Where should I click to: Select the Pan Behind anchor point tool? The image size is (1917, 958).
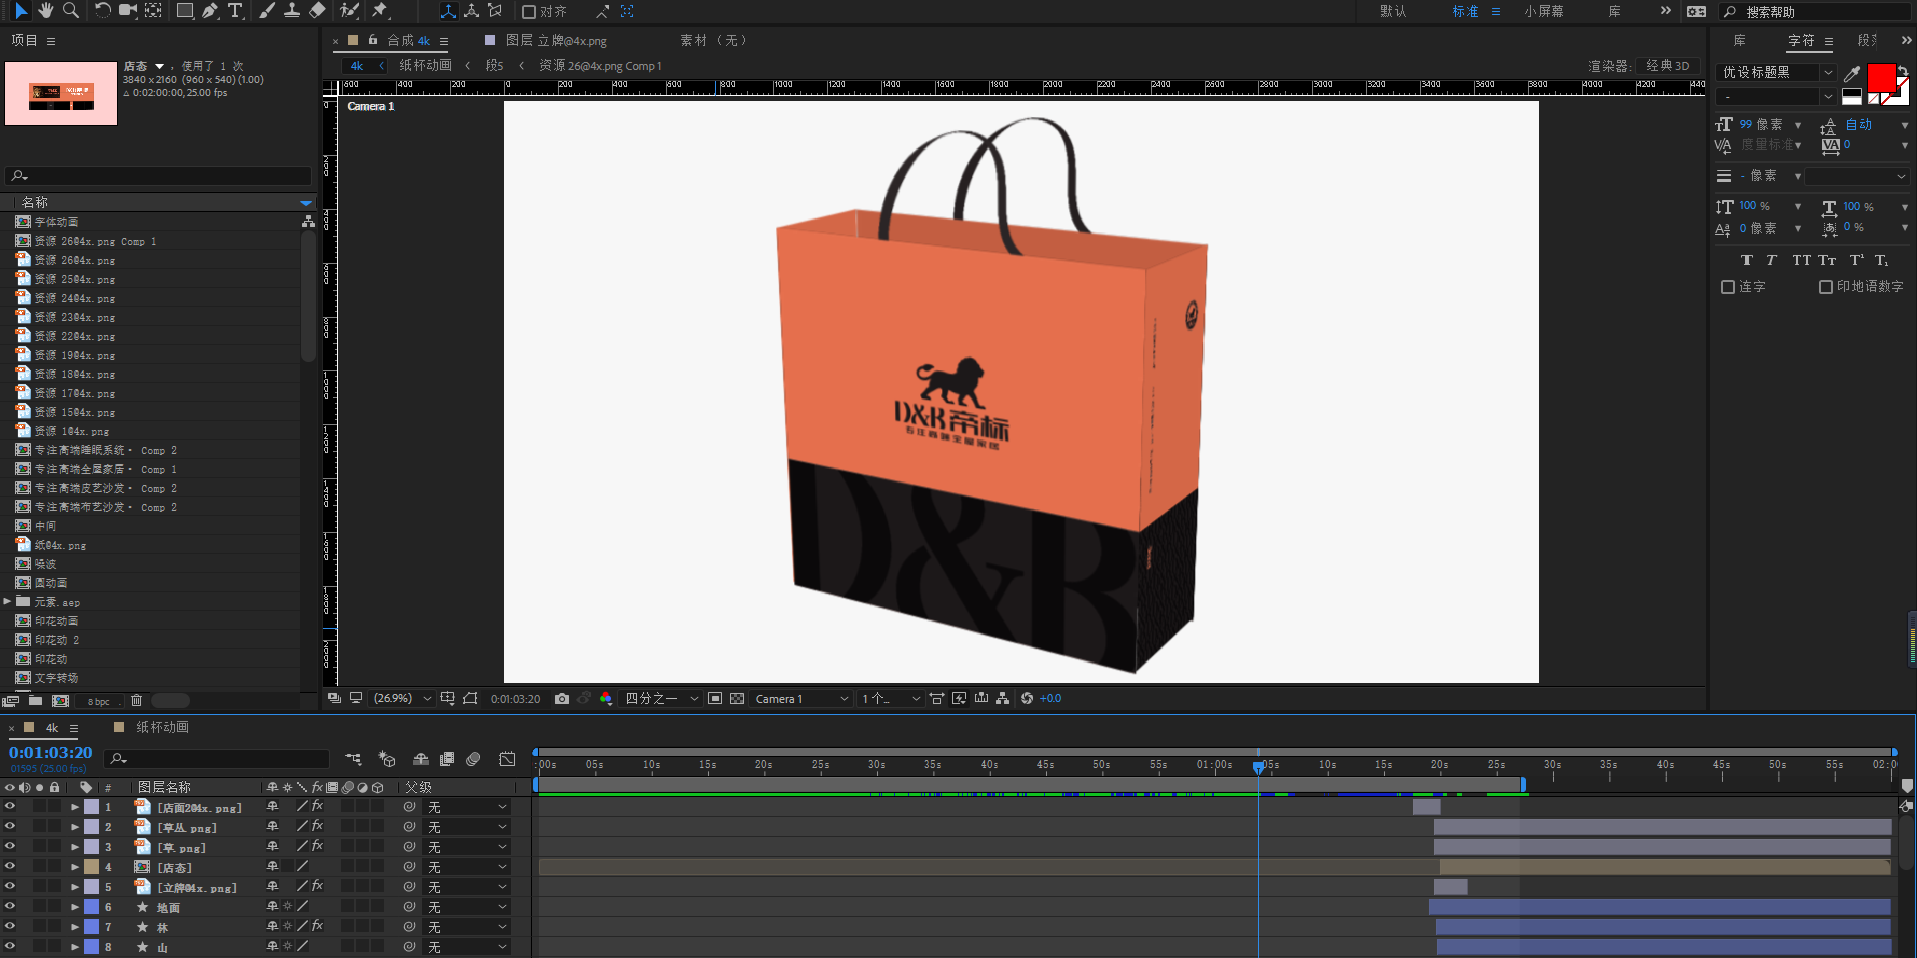coord(153,11)
